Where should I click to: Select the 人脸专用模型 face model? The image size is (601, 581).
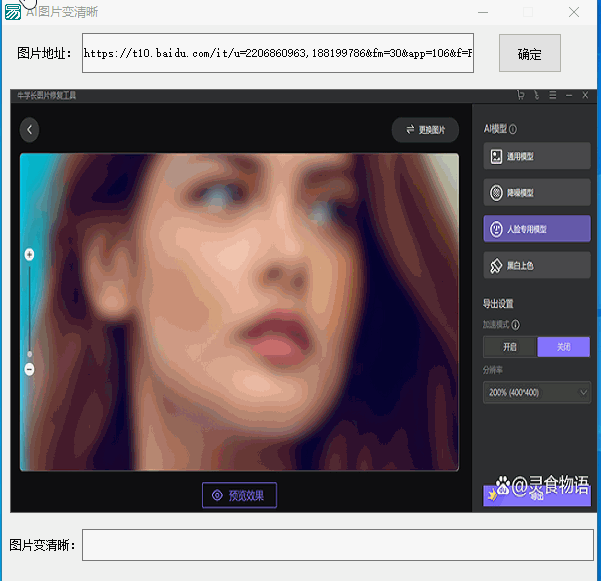click(x=536, y=229)
